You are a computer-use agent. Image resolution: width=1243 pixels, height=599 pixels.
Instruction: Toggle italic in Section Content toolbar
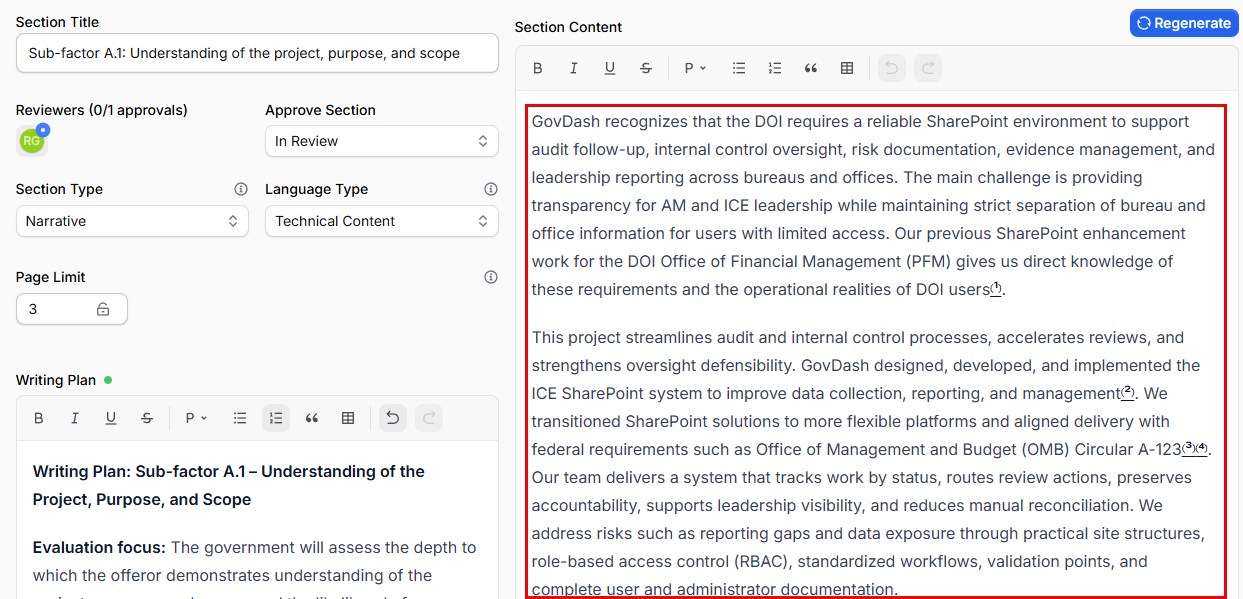point(574,68)
